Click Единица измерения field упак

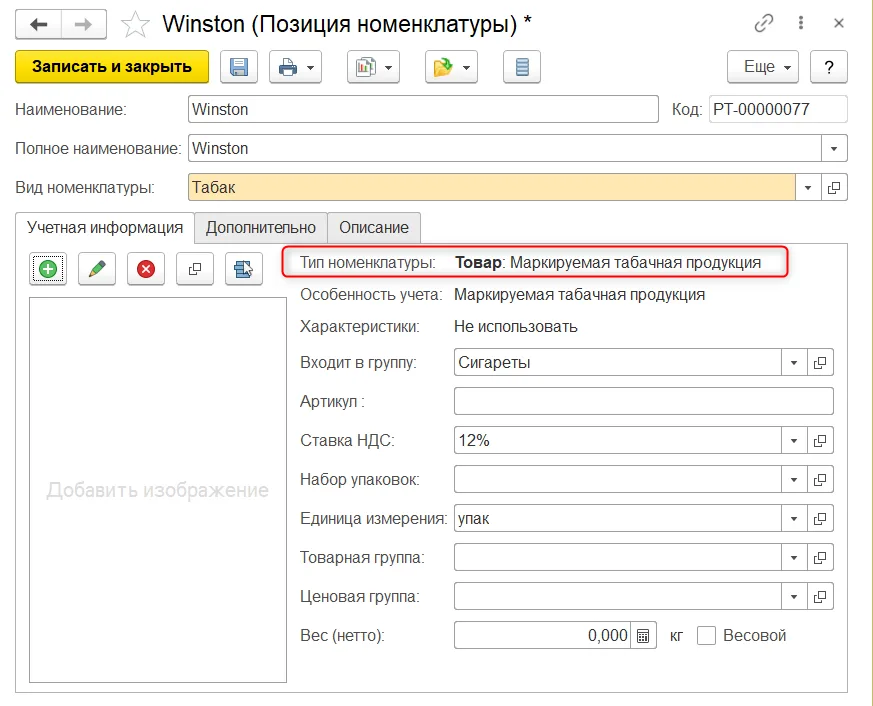(617, 518)
